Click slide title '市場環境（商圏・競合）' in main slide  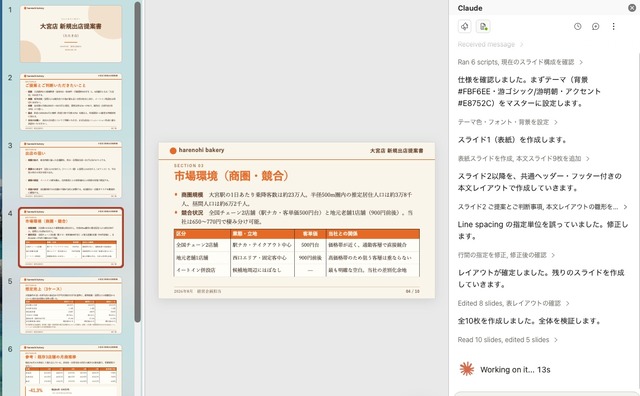pyautogui.click(x=231, y=176)
